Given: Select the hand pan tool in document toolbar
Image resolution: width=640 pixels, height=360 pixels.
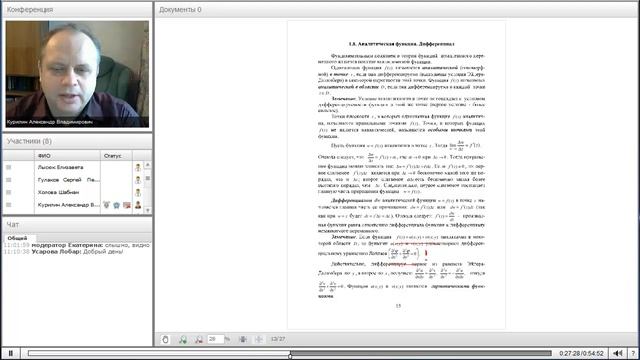Looking at the screenshot, I should click(165, 339).
